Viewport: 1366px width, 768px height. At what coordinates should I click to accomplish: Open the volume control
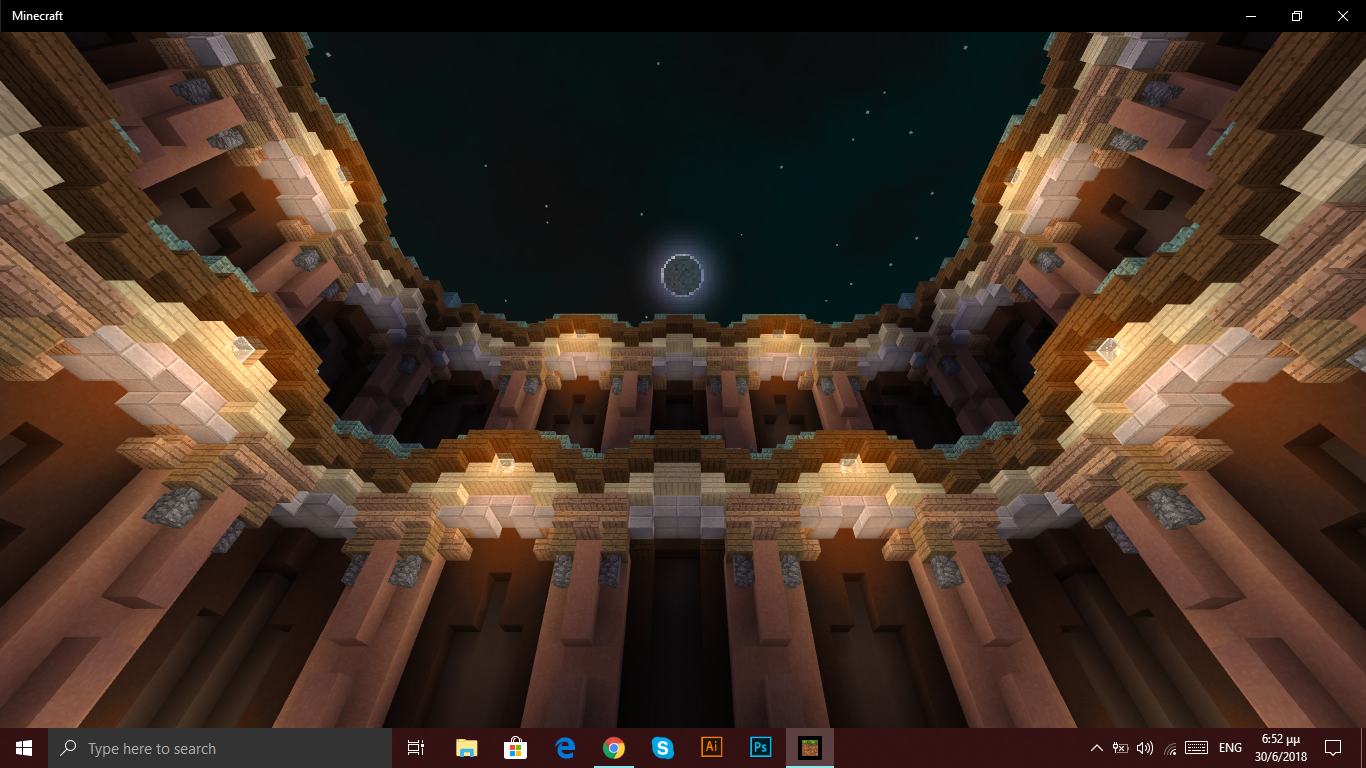click(1145, 748)
